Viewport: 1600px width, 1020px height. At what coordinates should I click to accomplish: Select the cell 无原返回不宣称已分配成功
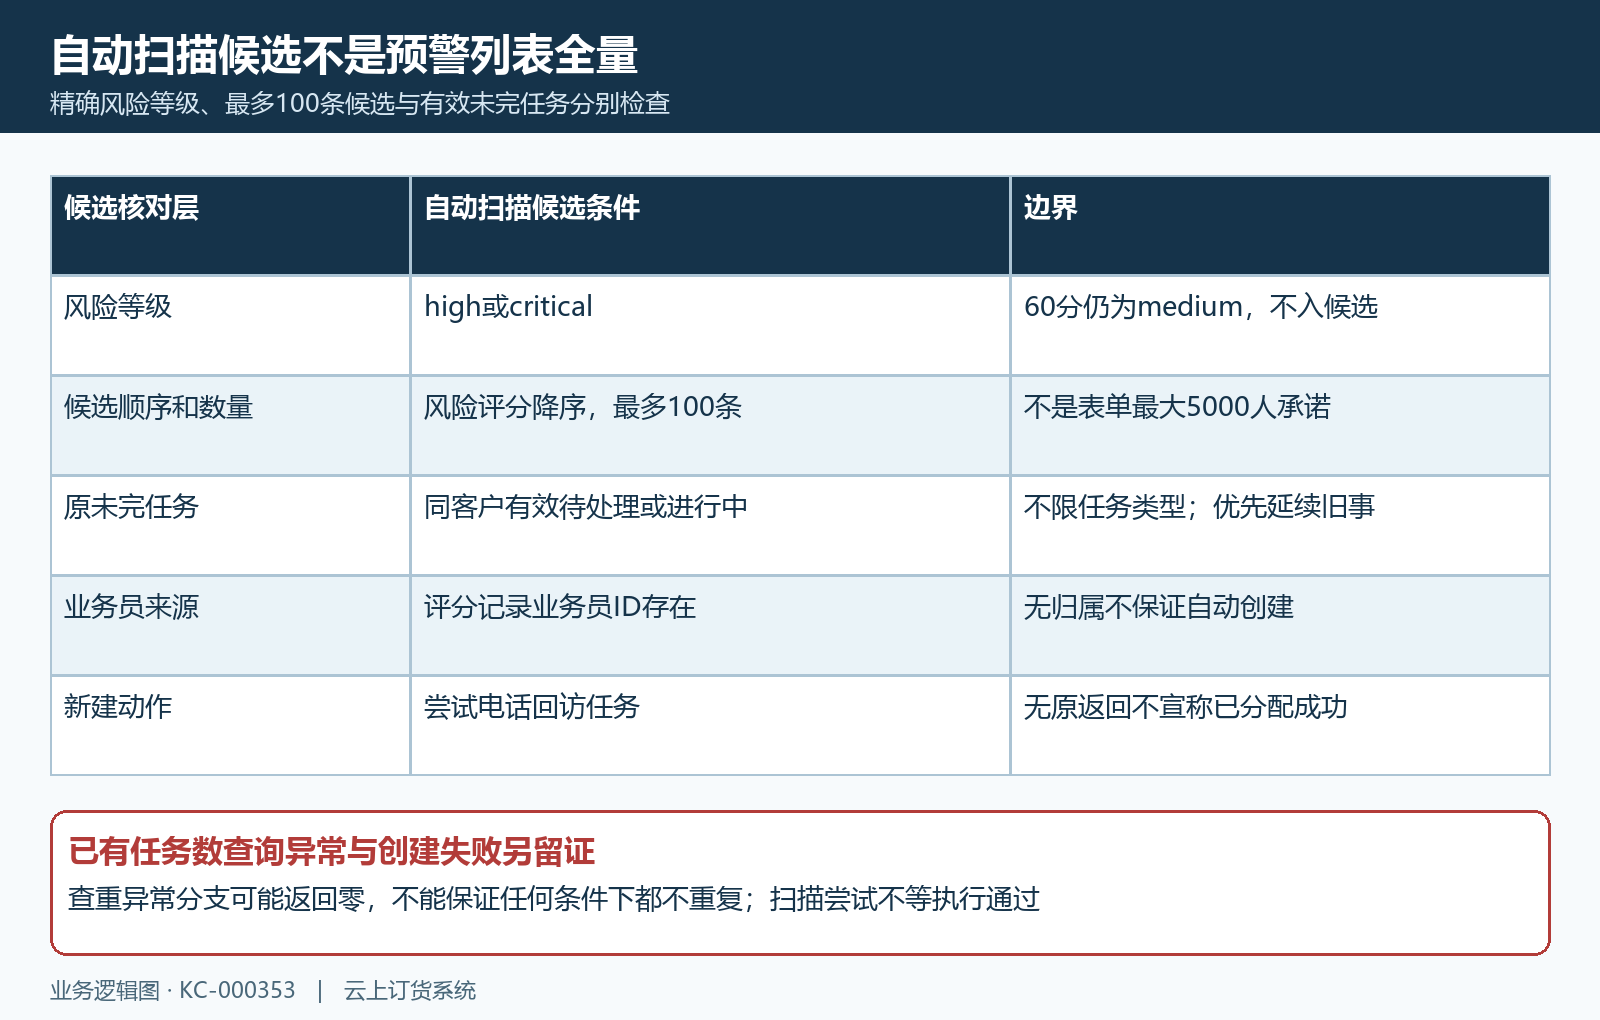pos(1280,726)
